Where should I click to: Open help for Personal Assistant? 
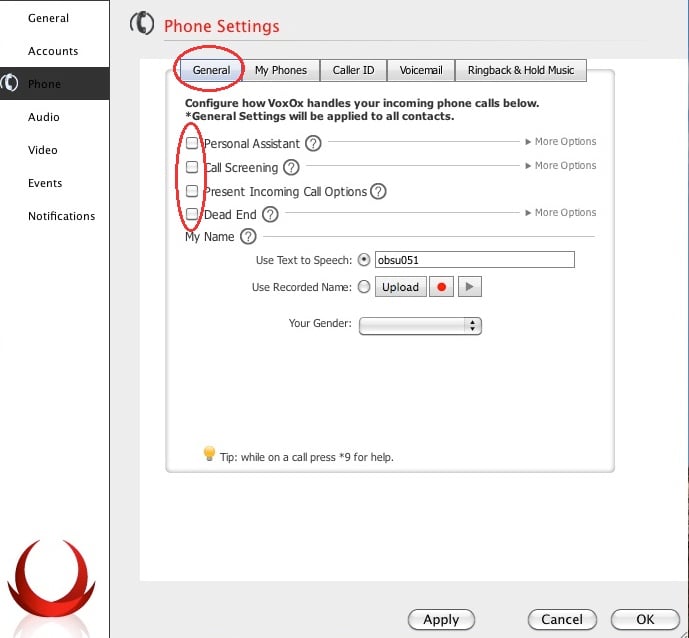tap(313, 143)
